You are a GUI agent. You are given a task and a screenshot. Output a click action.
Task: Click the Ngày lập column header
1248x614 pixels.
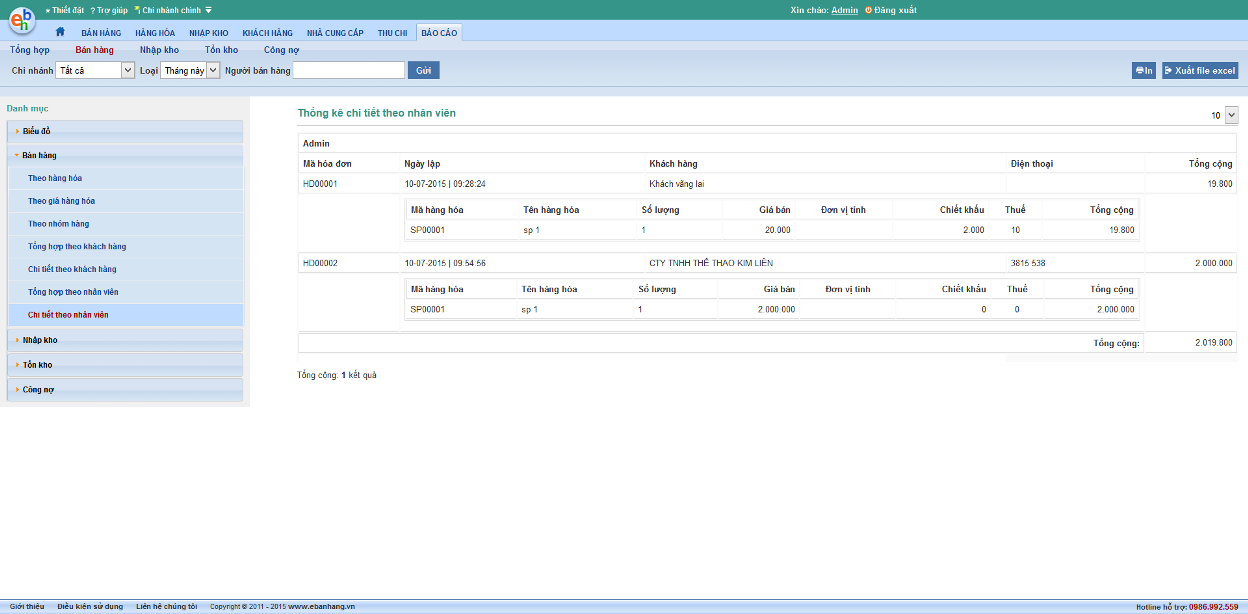pos(422,163)
